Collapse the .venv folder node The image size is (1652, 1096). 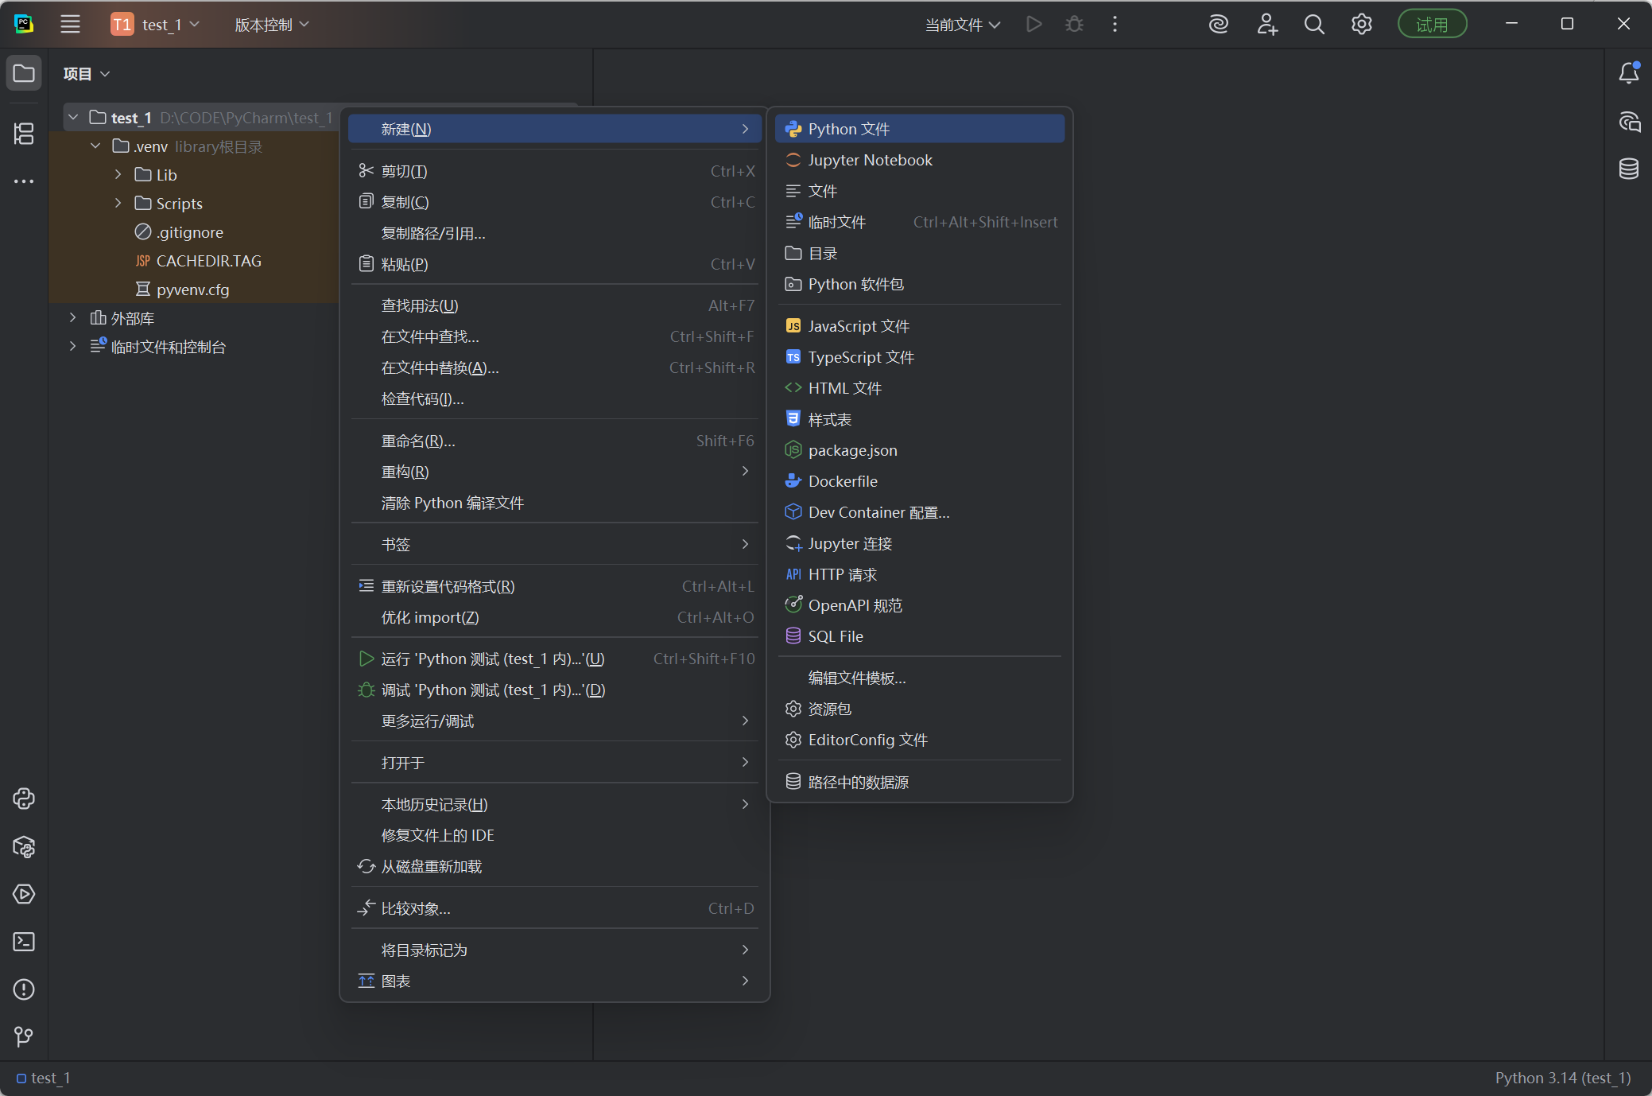pyautogui.click(x=95, y=146)
